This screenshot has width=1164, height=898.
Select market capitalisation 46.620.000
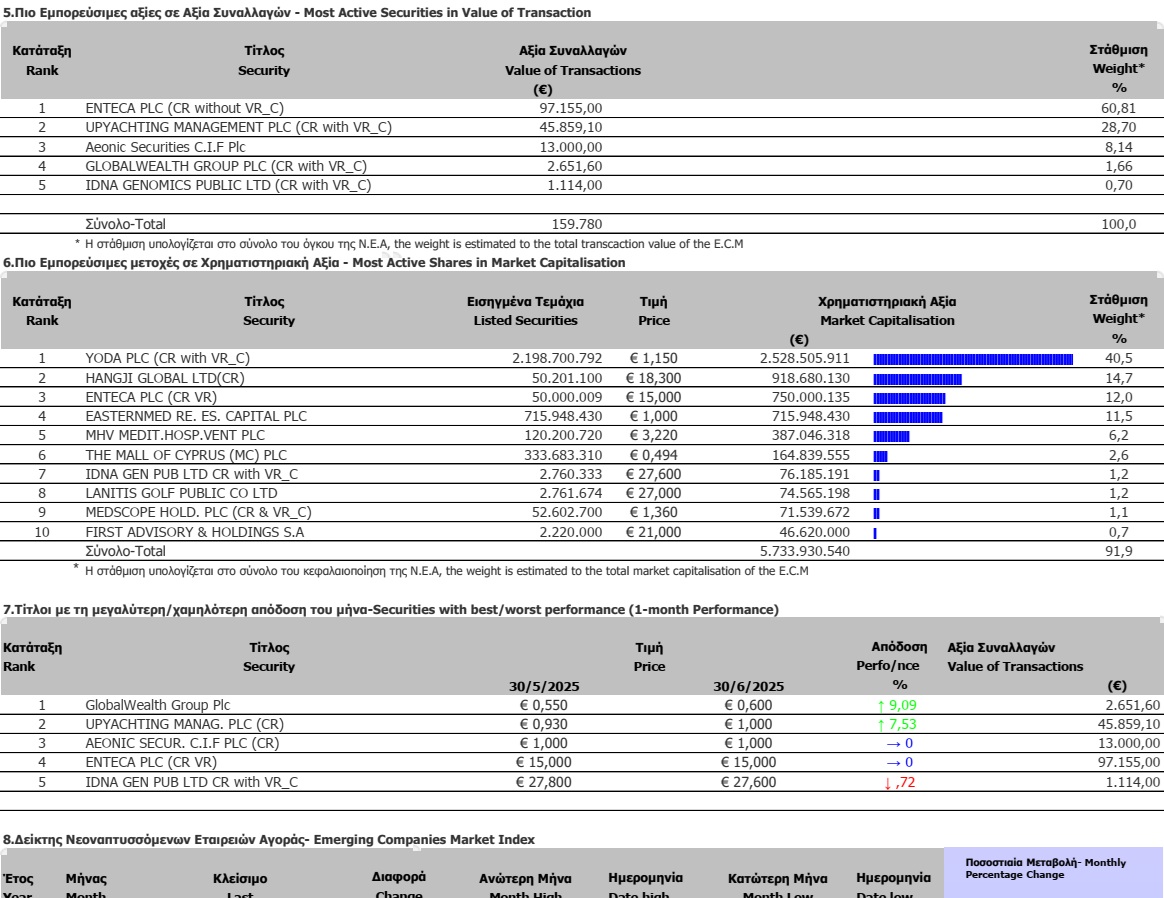pos(814,533)
